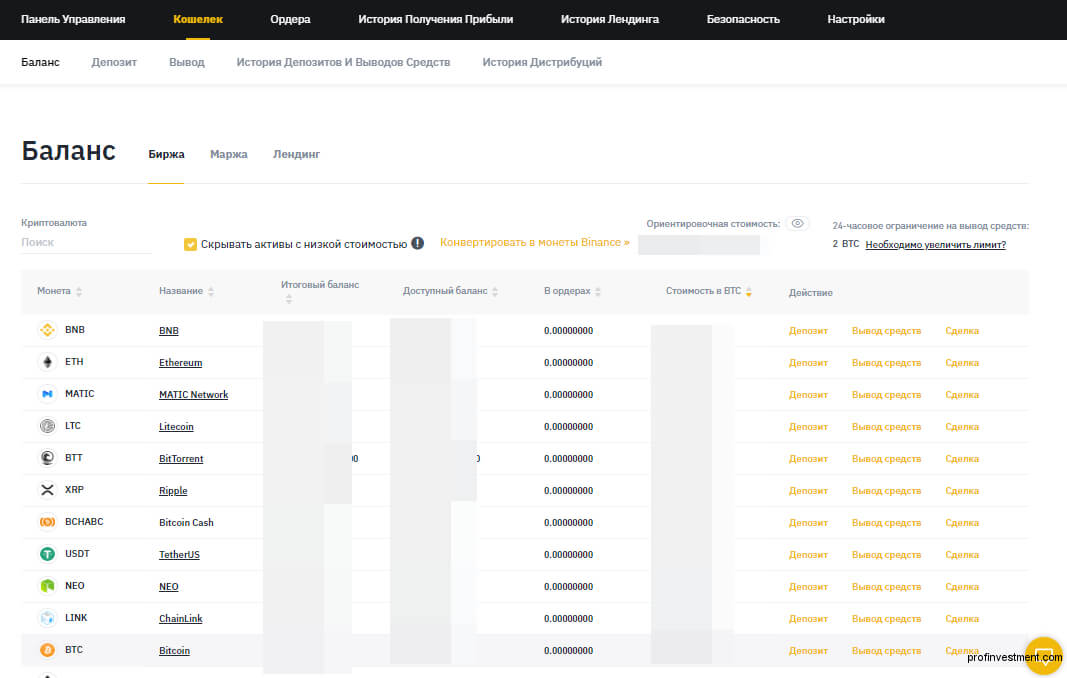Viewport: 1067px width, 678px height.
Task: Click the NEO coin icon
Action: (47, 586)
